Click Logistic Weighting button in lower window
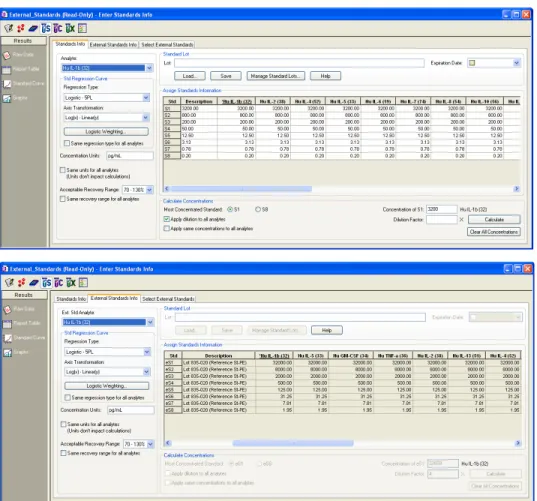Image resolution: width=537 pixels, height=501 pixels. (107, 386)
